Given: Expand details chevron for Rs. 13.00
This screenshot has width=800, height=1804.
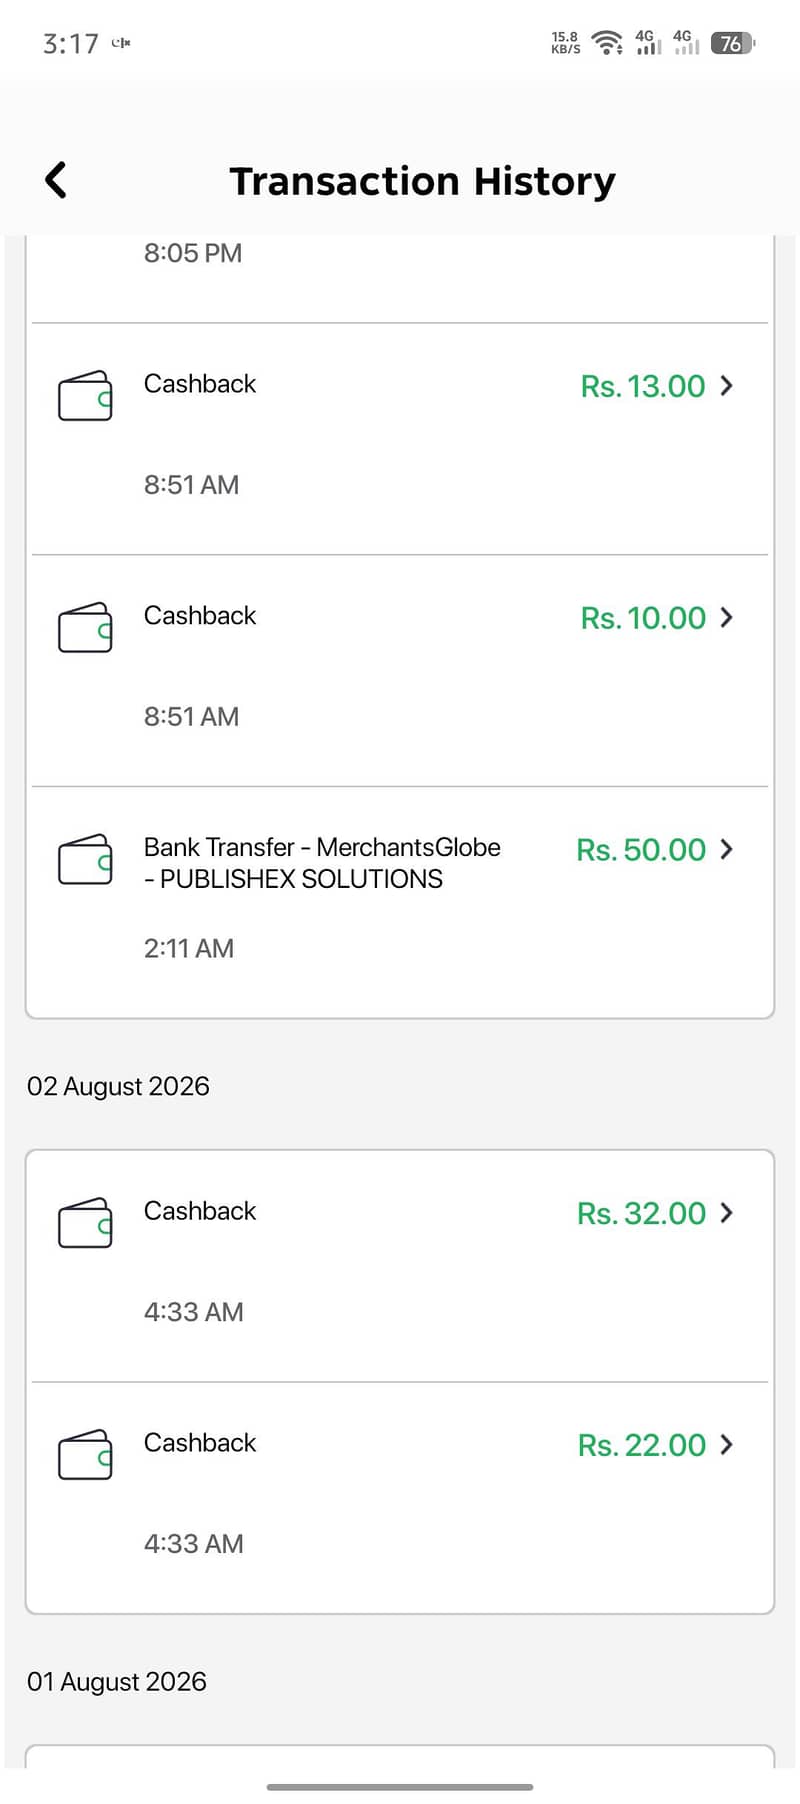Looking at the screenshot, I should pos(727,385).
